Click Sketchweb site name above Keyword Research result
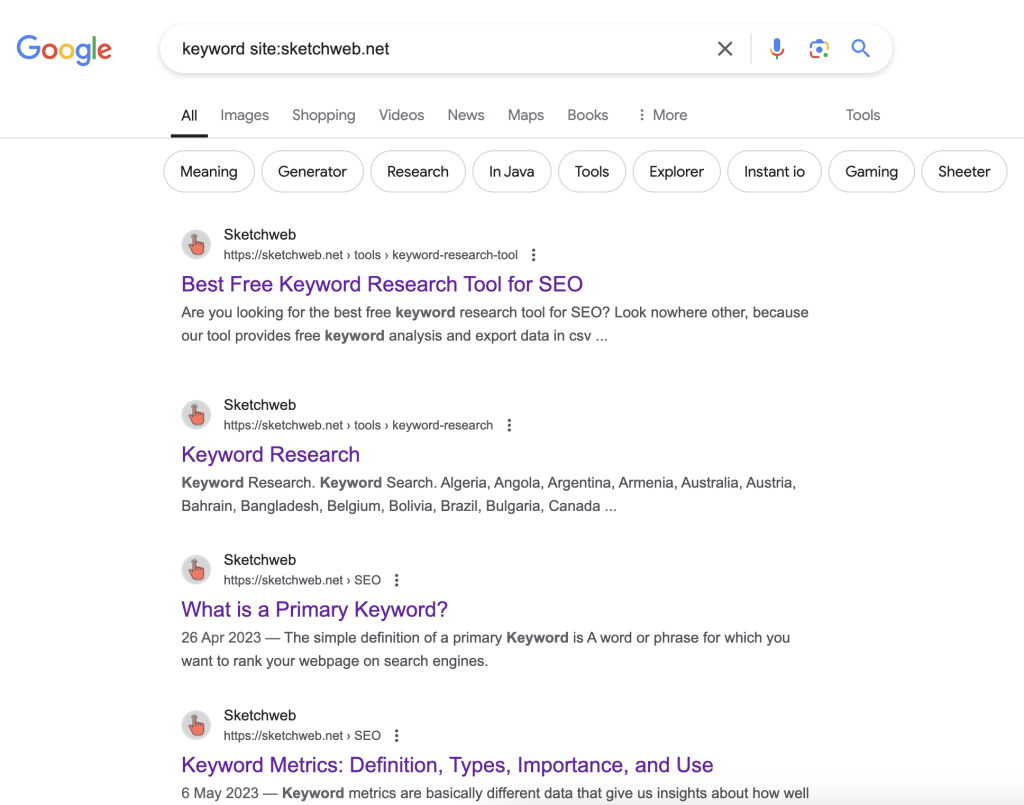Viewport: 1024px width, 805px height. pos(259,405)
